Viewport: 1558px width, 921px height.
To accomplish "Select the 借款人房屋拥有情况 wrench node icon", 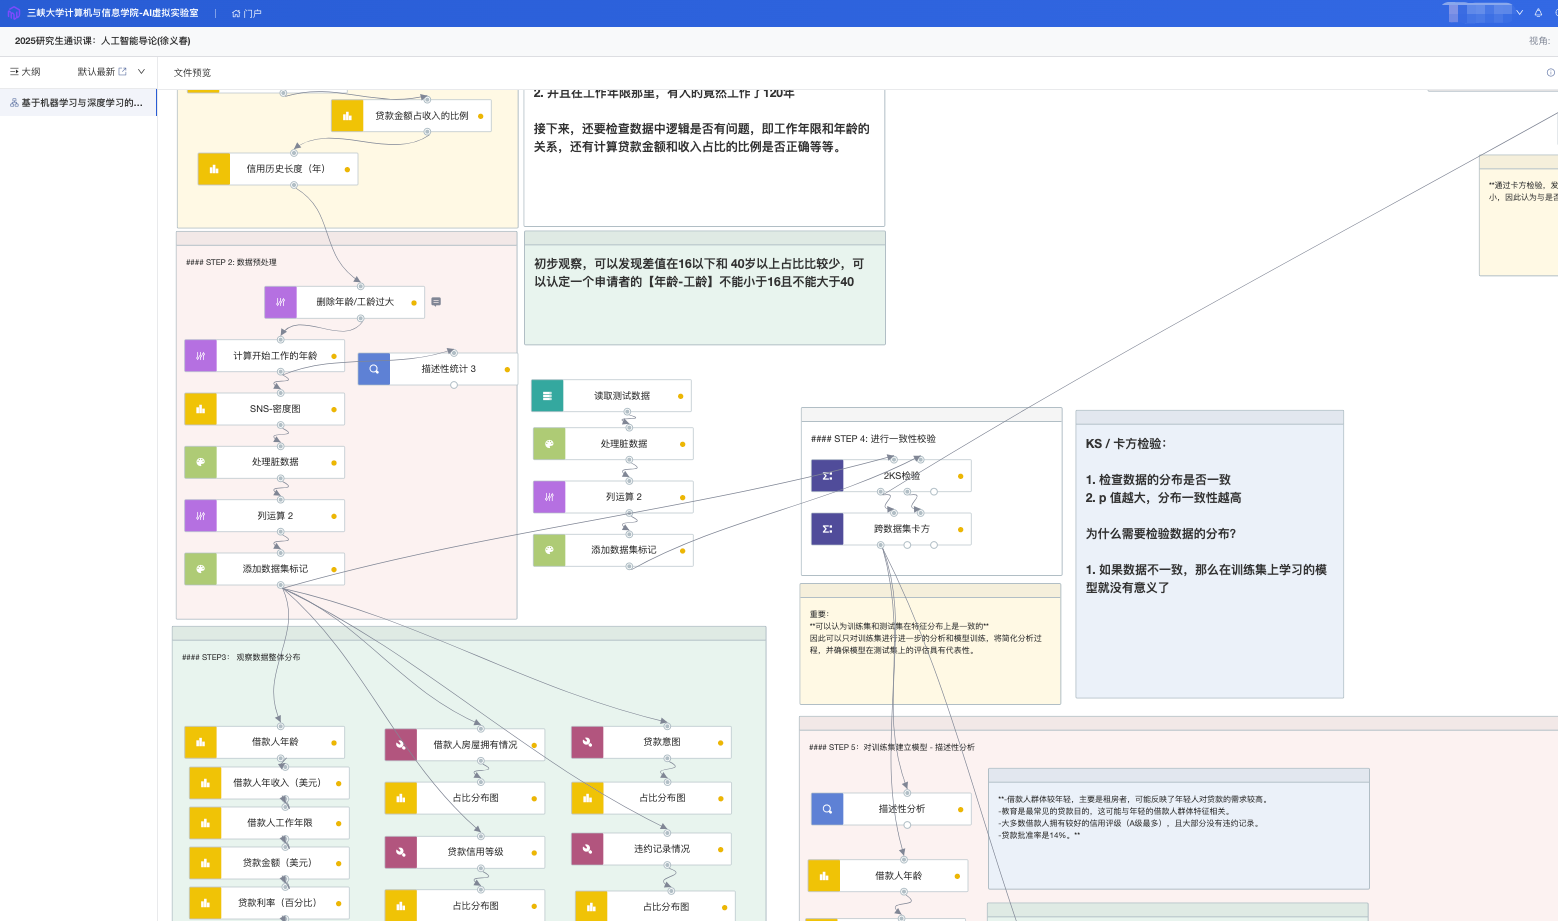I will tap(401, 745).
